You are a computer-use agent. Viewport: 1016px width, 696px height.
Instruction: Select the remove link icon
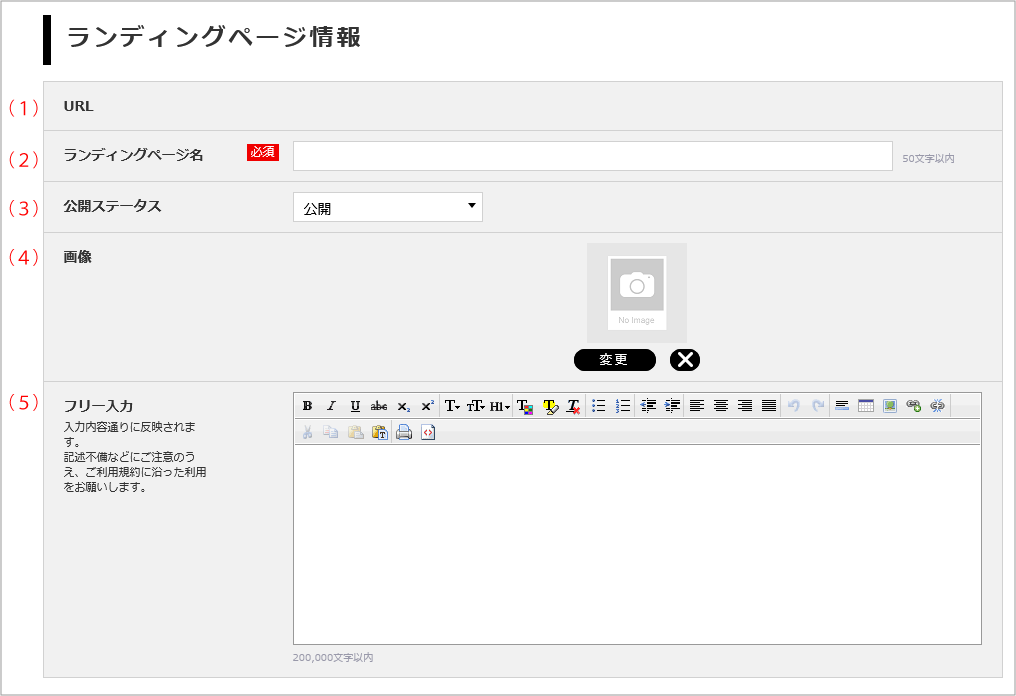coord(936,405)
